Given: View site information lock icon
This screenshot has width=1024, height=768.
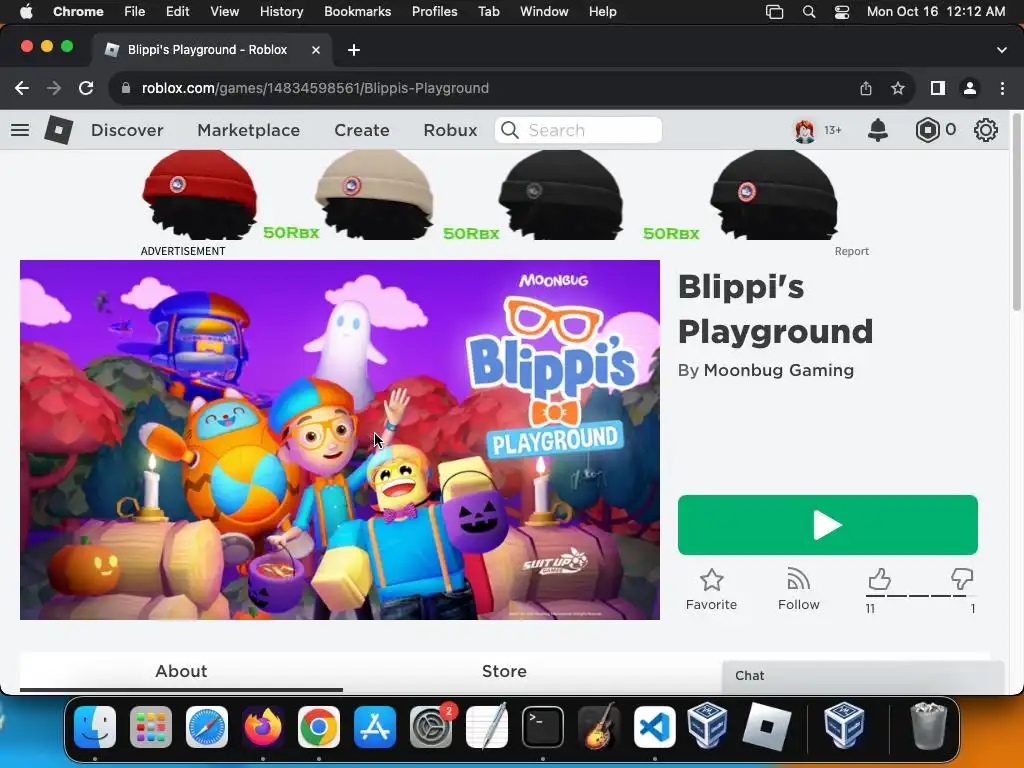Looking at the screenshot, I should pos(126,88).
